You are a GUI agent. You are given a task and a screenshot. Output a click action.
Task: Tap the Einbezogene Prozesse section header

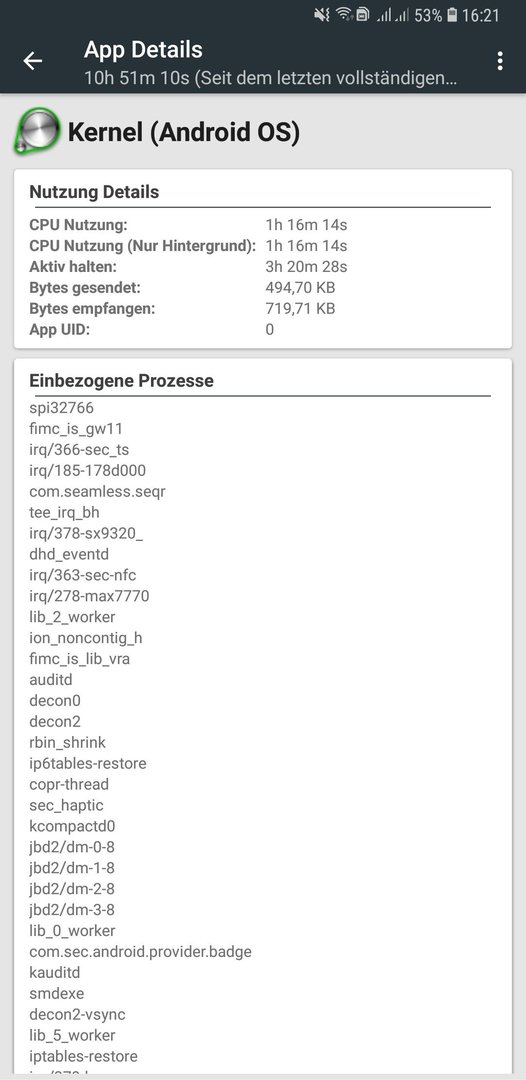pyautogui.click(x=121, y=380)
